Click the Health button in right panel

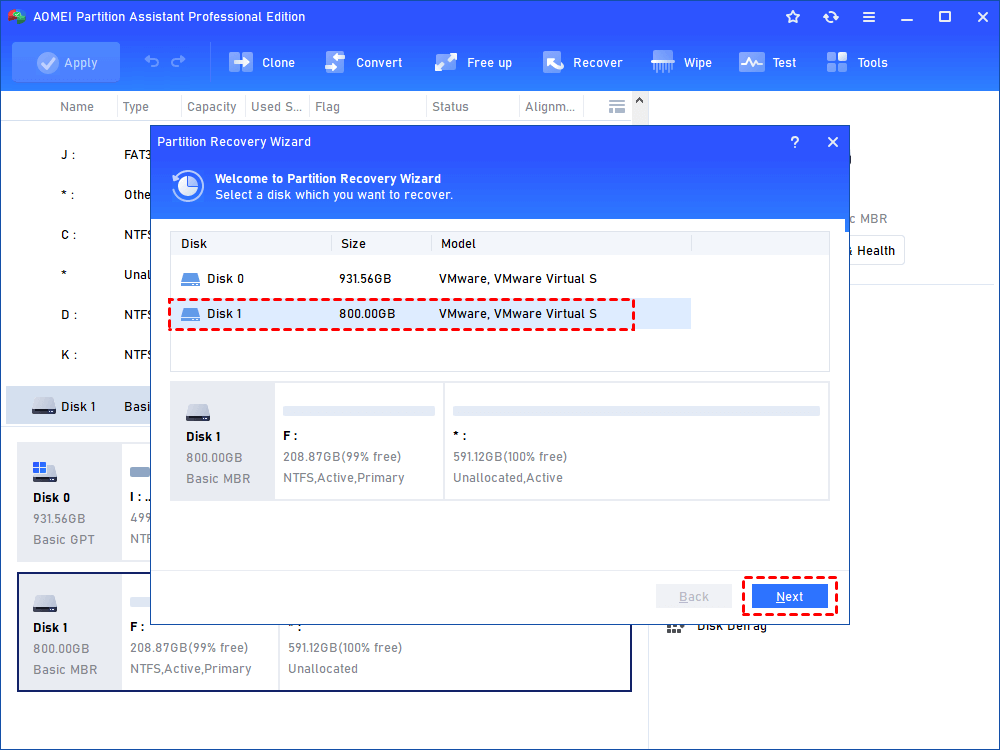tap(876, 251)
